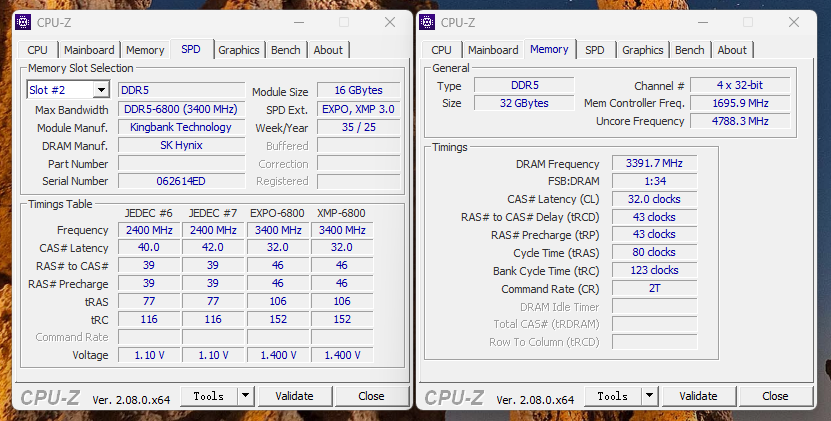The height and width of the screenshot is (421, 831).
Task: Click the JEDEC #7 column header
Action: [x=213, y=213]
